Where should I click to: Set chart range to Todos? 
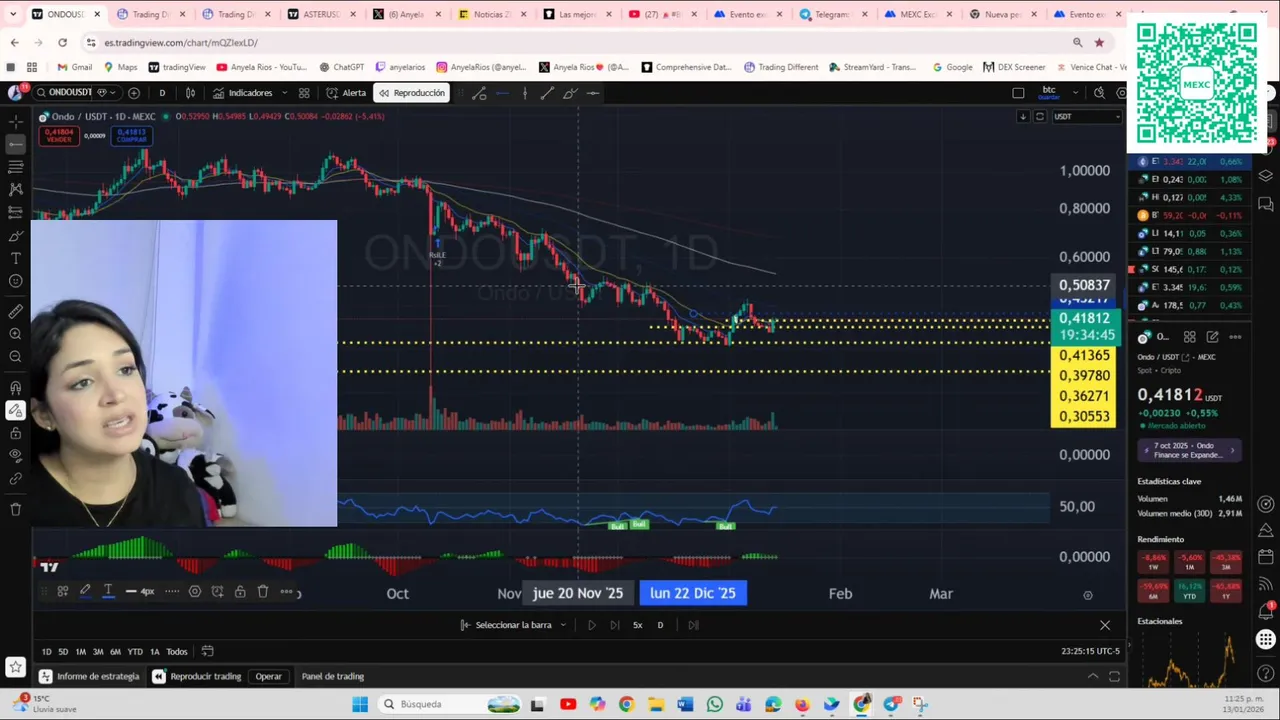click(177, 651)
